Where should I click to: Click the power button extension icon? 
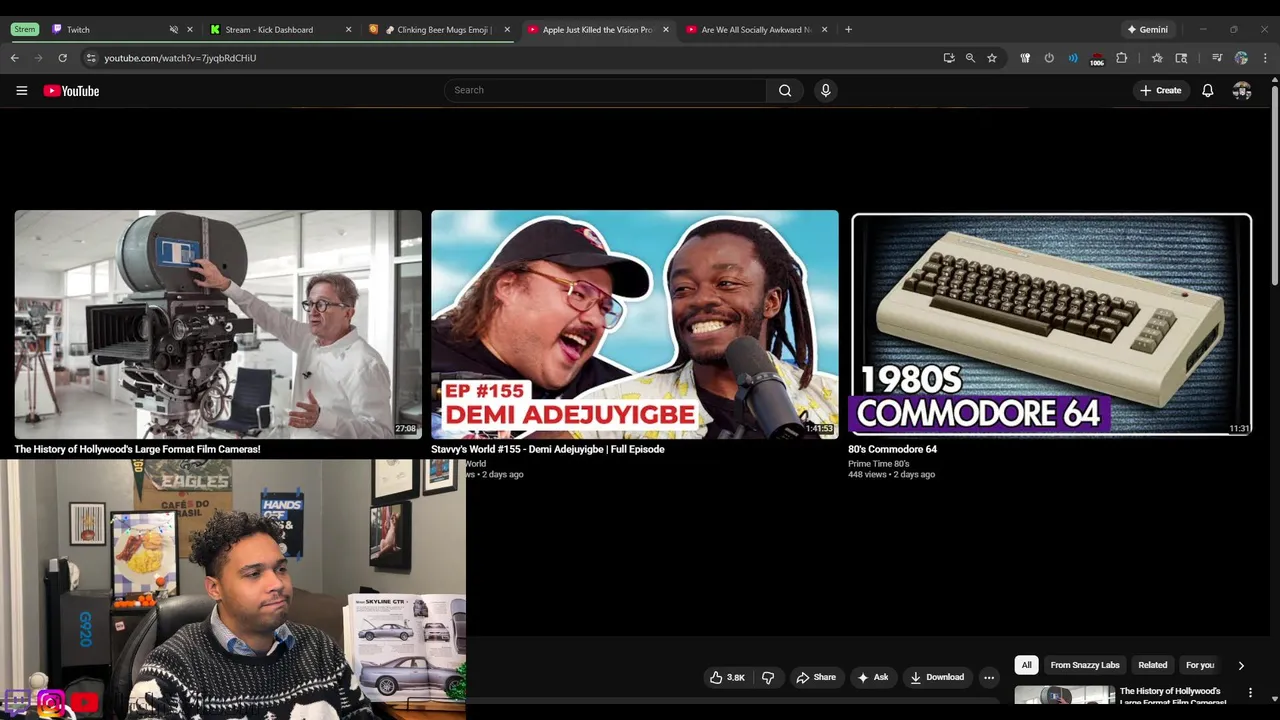(x=1049, y=58)
